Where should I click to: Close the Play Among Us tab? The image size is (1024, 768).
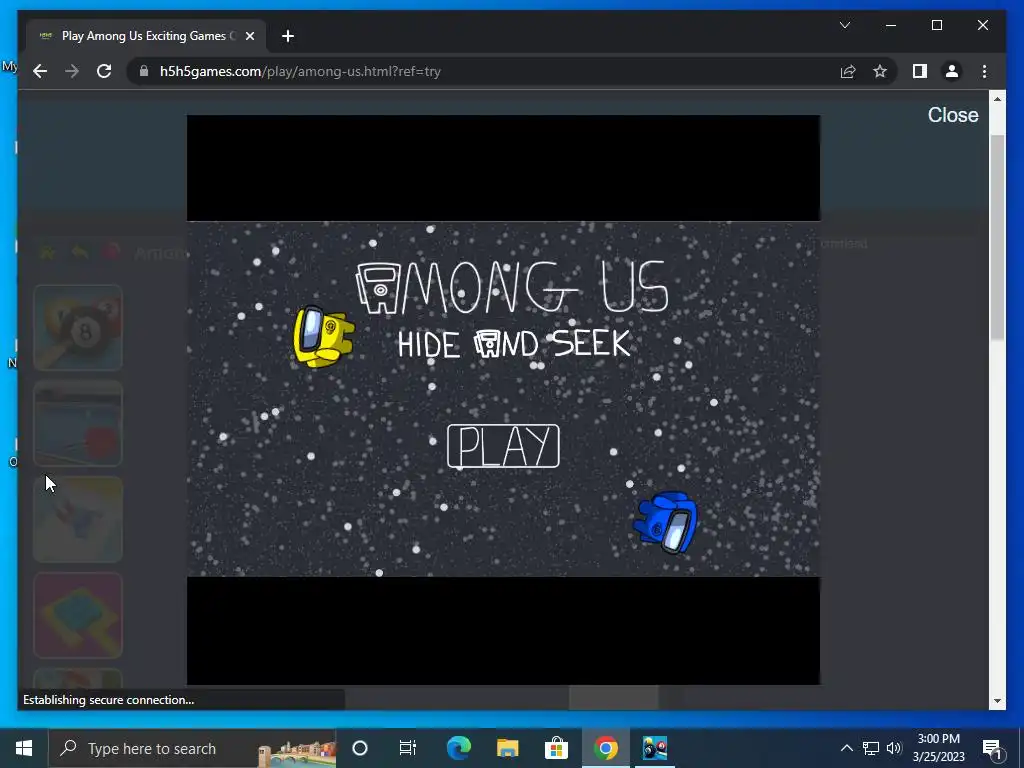pos(249,36)
